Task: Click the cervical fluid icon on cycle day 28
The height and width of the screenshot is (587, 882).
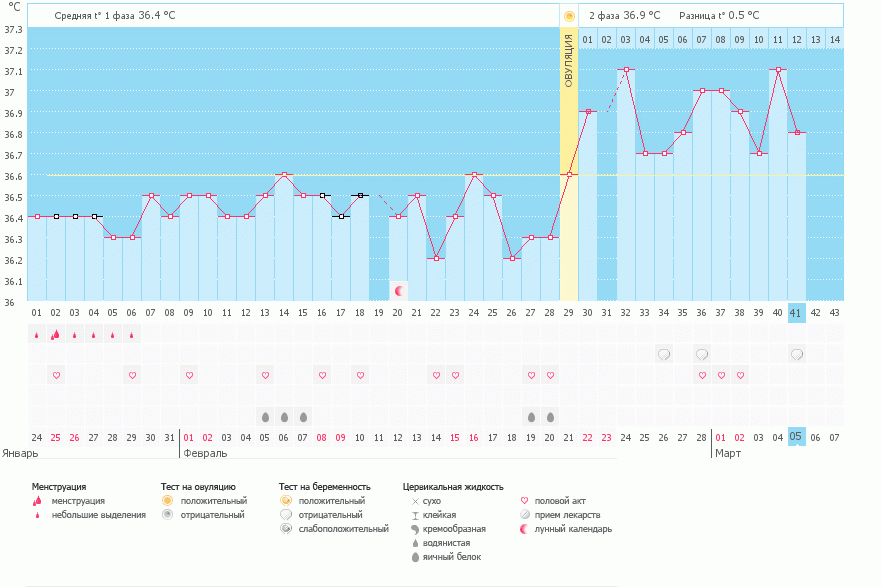Action: [550, 417]
